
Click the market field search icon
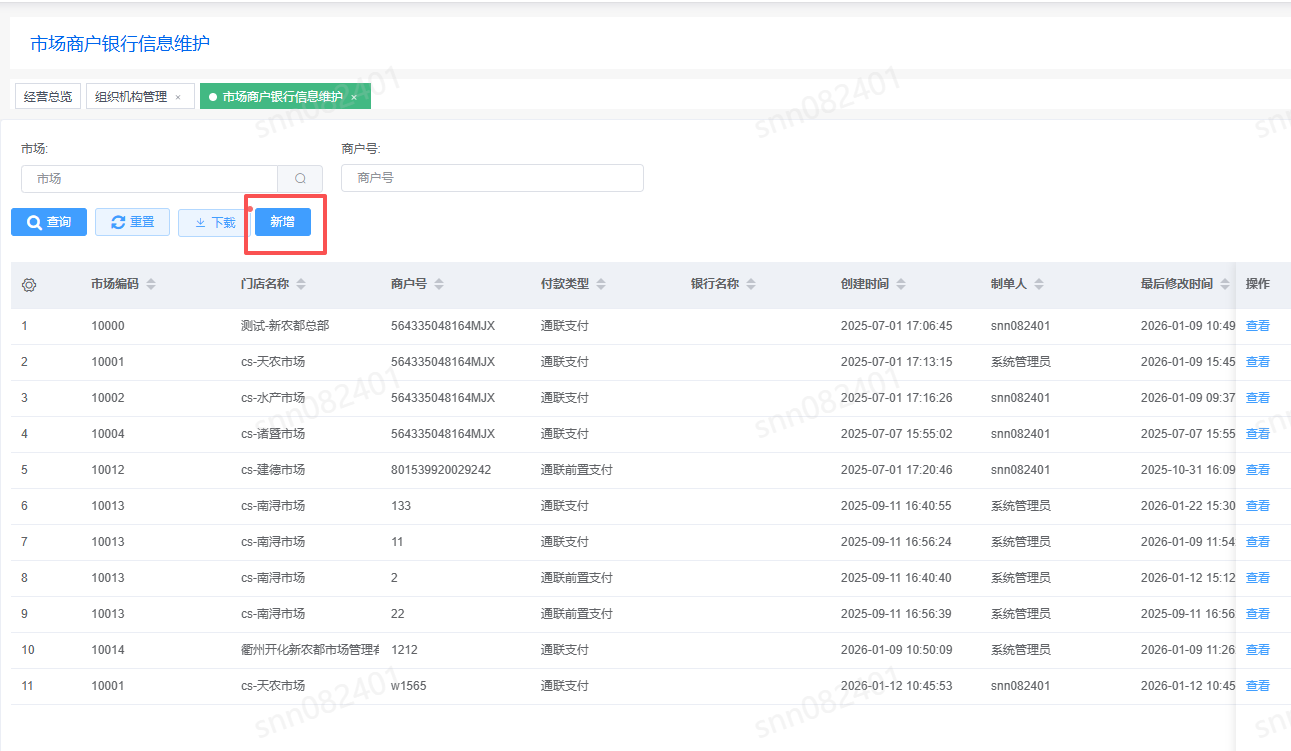tap(300, 179)
